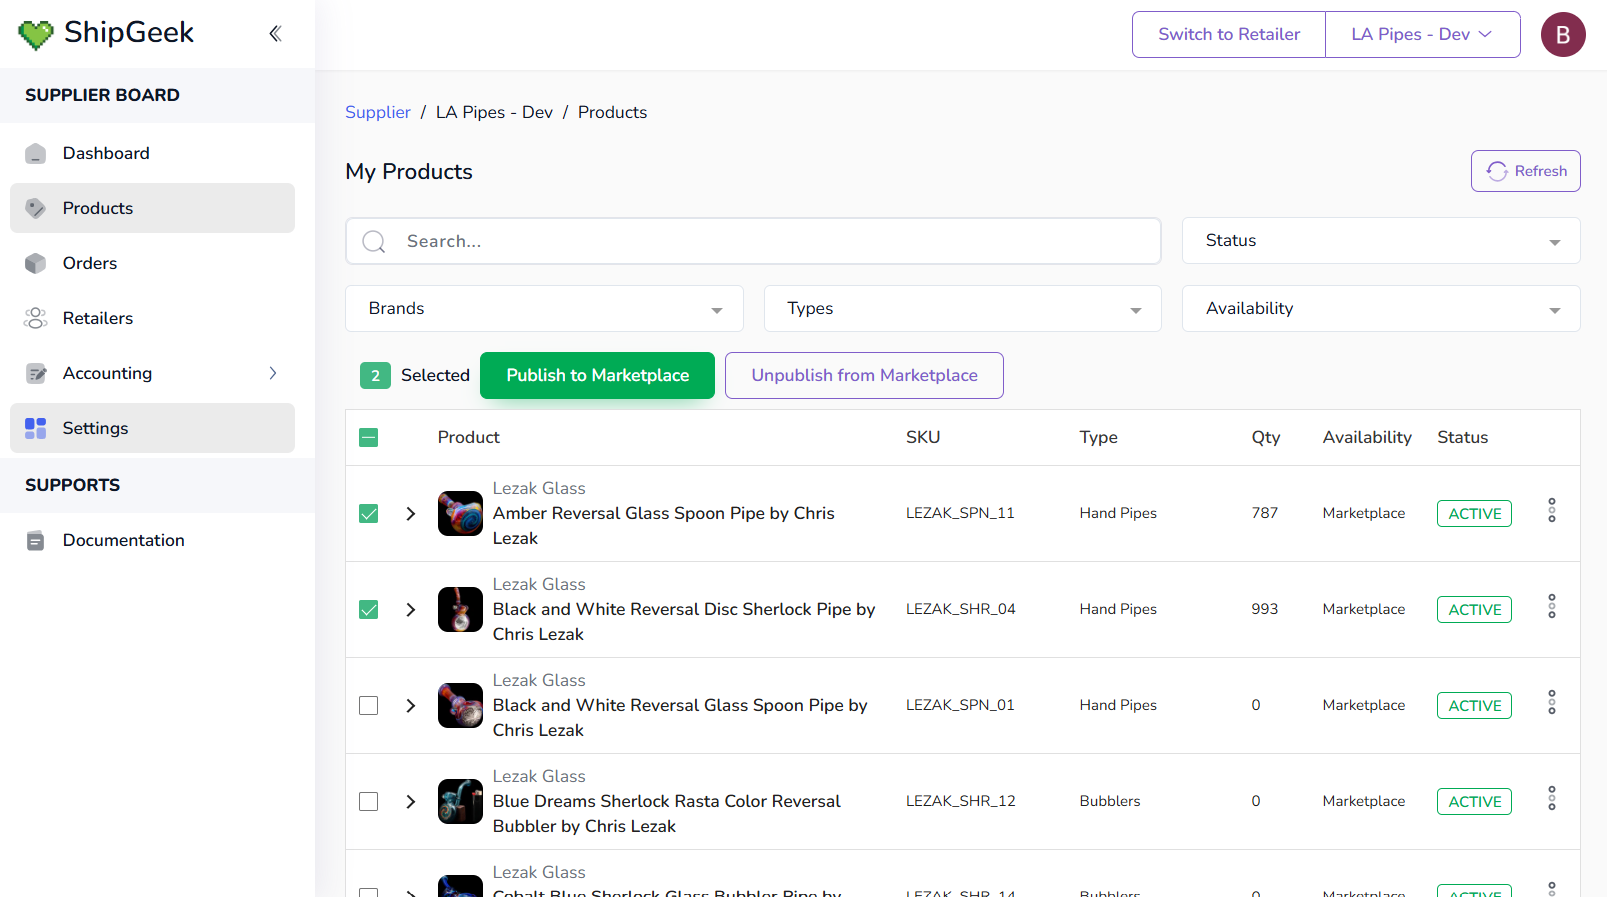Open the Availability filter dropdown
The height and width of the screenshot is (897, 1607).
[x=1381, y=308]
